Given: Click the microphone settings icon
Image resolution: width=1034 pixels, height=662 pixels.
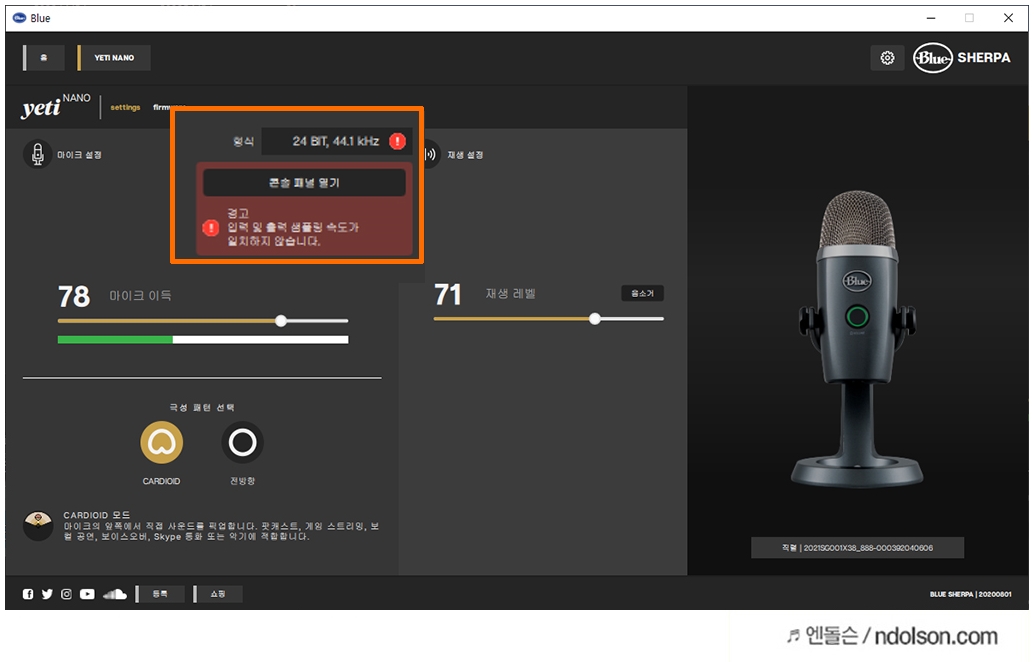Looking at the screenshot, I should pos(38,155).
